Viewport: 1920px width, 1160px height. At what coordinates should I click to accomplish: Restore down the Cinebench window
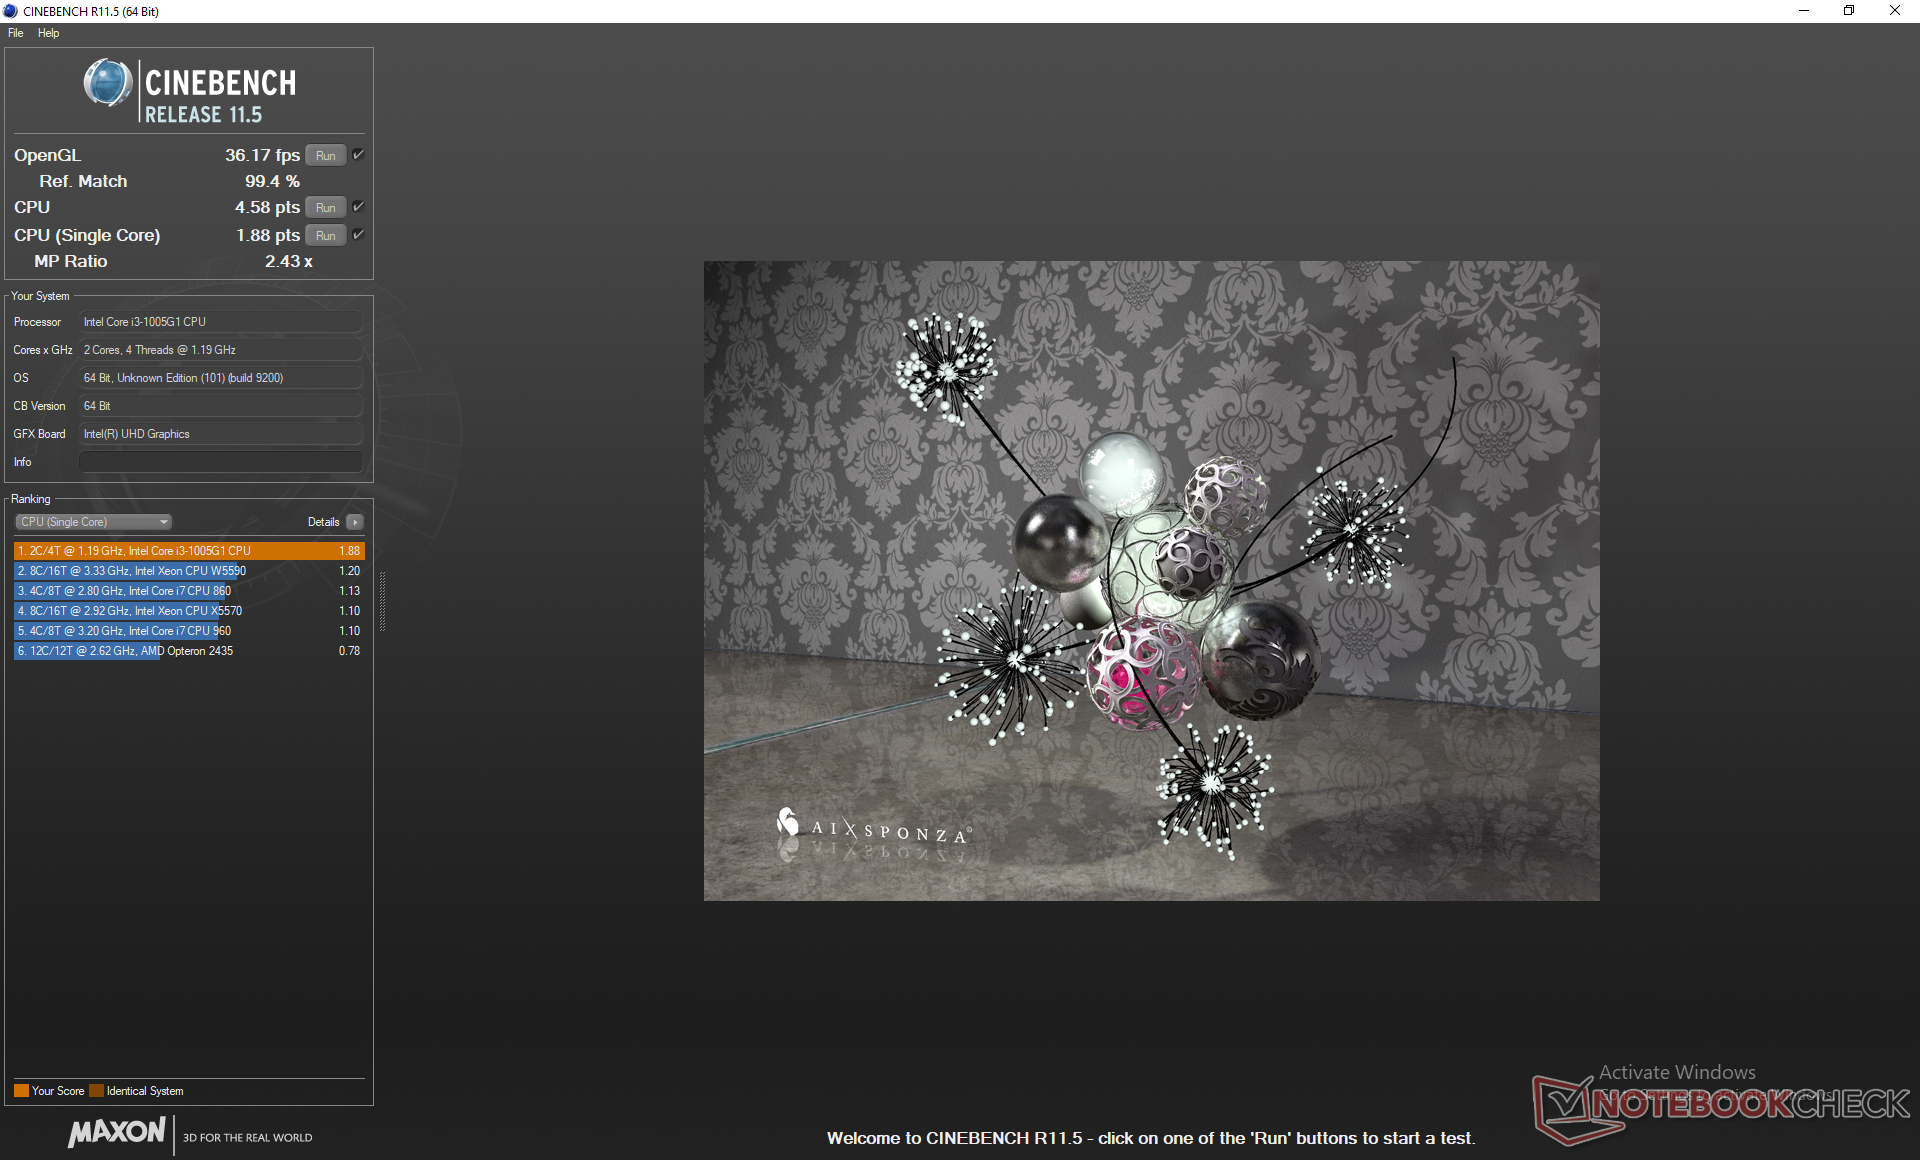point(1849,11)
